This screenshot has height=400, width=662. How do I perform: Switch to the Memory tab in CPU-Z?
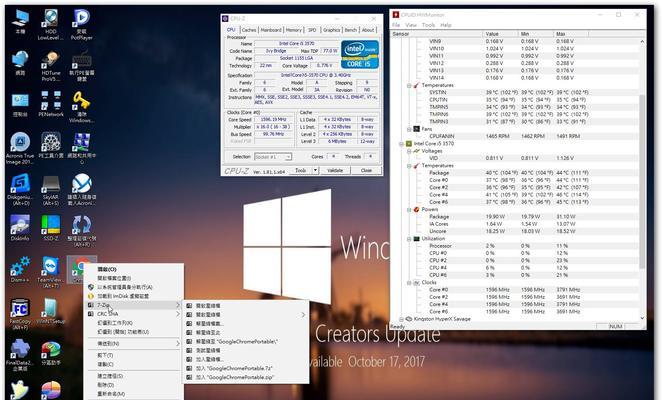pyautogui.click(x=293, y=30)
